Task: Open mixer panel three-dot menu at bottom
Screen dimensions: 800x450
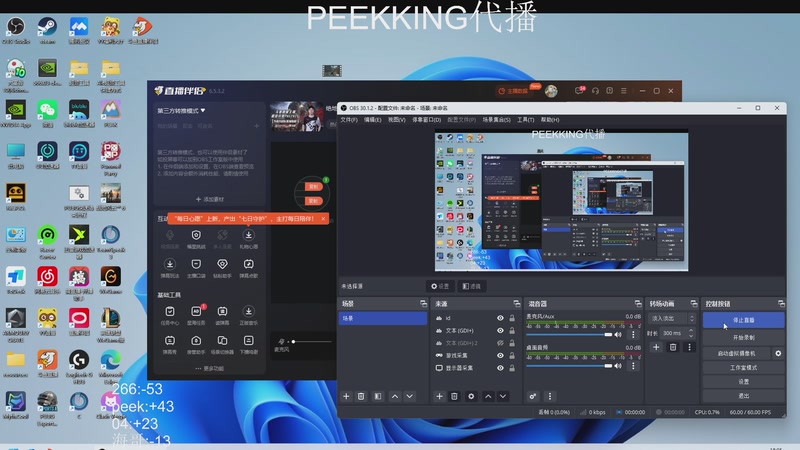Action: pyautogui.click(x=549, y=396)
